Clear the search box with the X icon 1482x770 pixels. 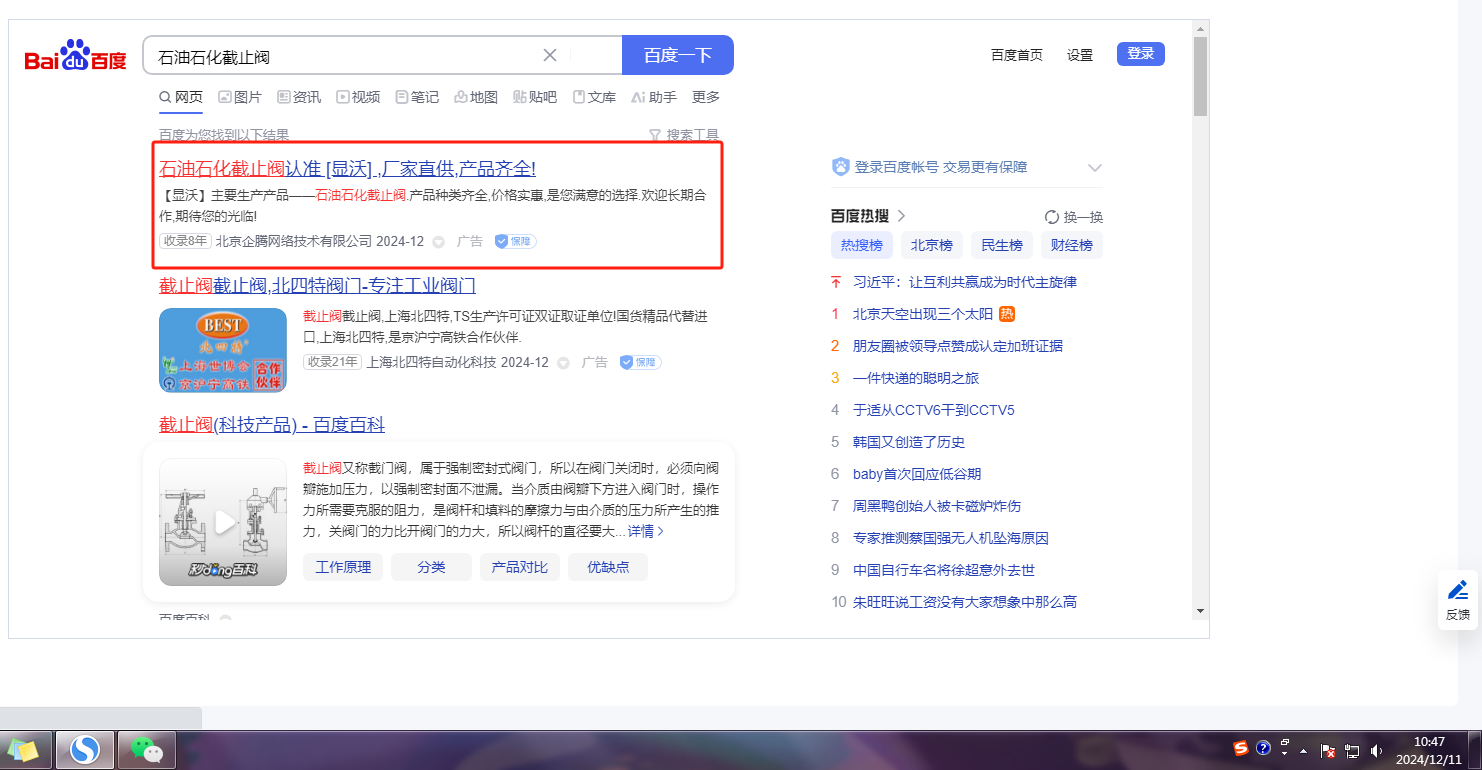550,55
